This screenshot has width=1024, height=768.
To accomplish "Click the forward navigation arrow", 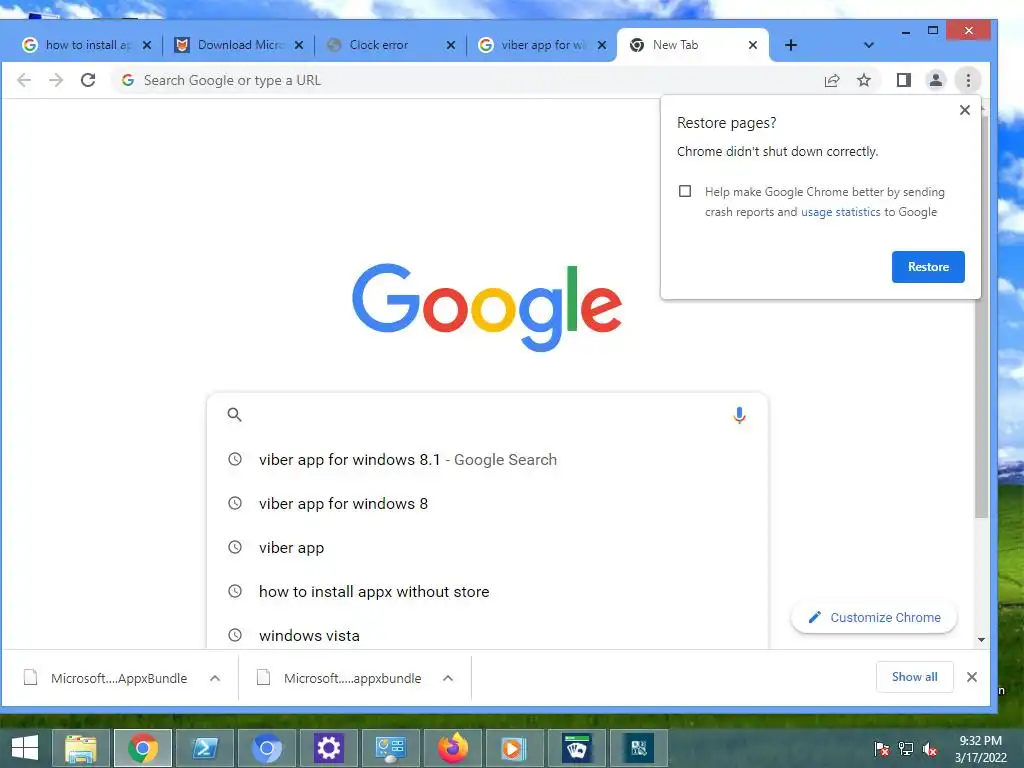I will pyautogui.click(x=56, y=80).
